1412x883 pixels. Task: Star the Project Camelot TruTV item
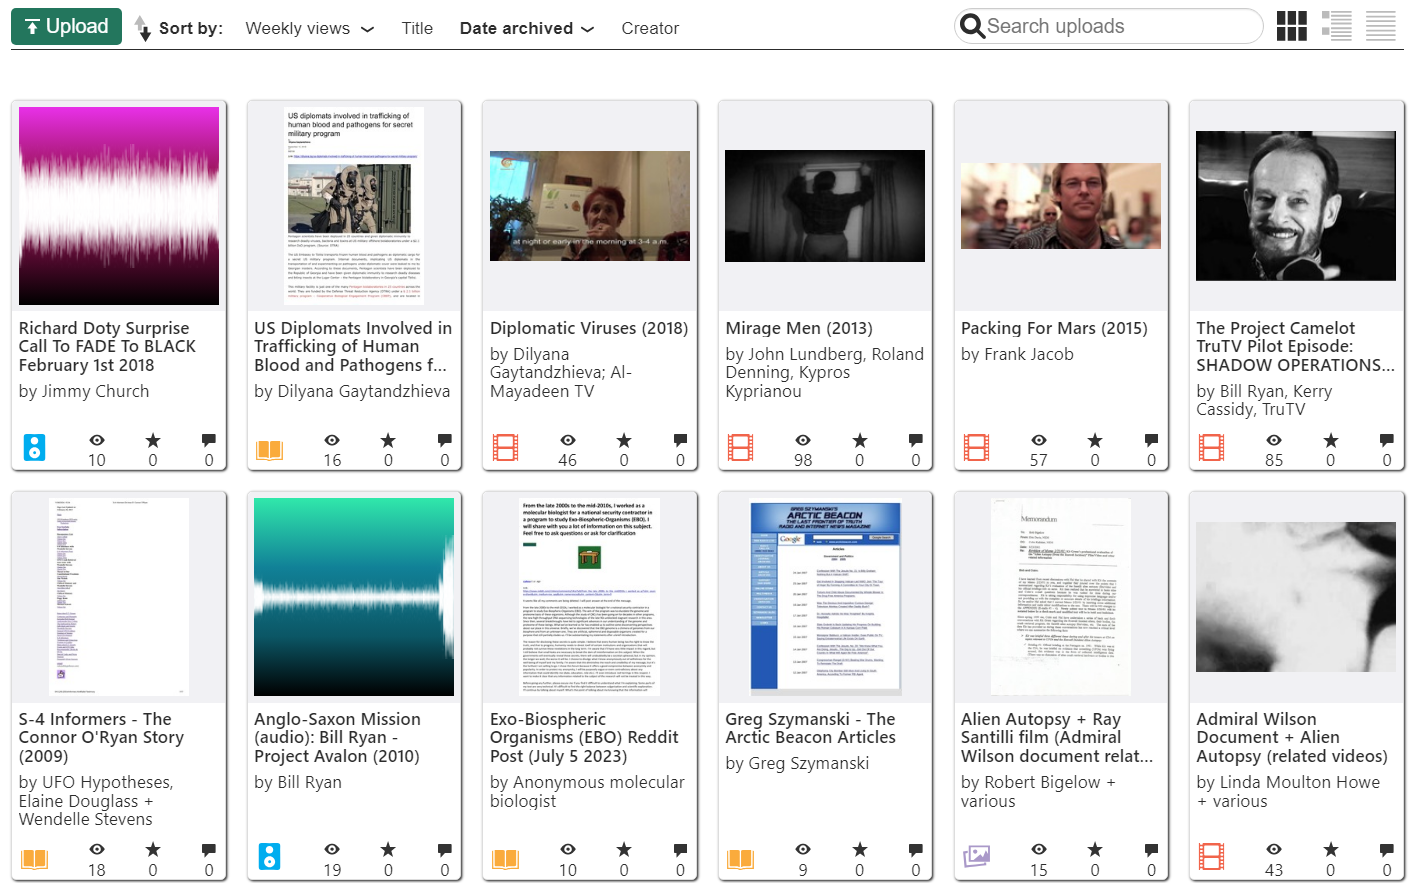[x=1330, y=440]
